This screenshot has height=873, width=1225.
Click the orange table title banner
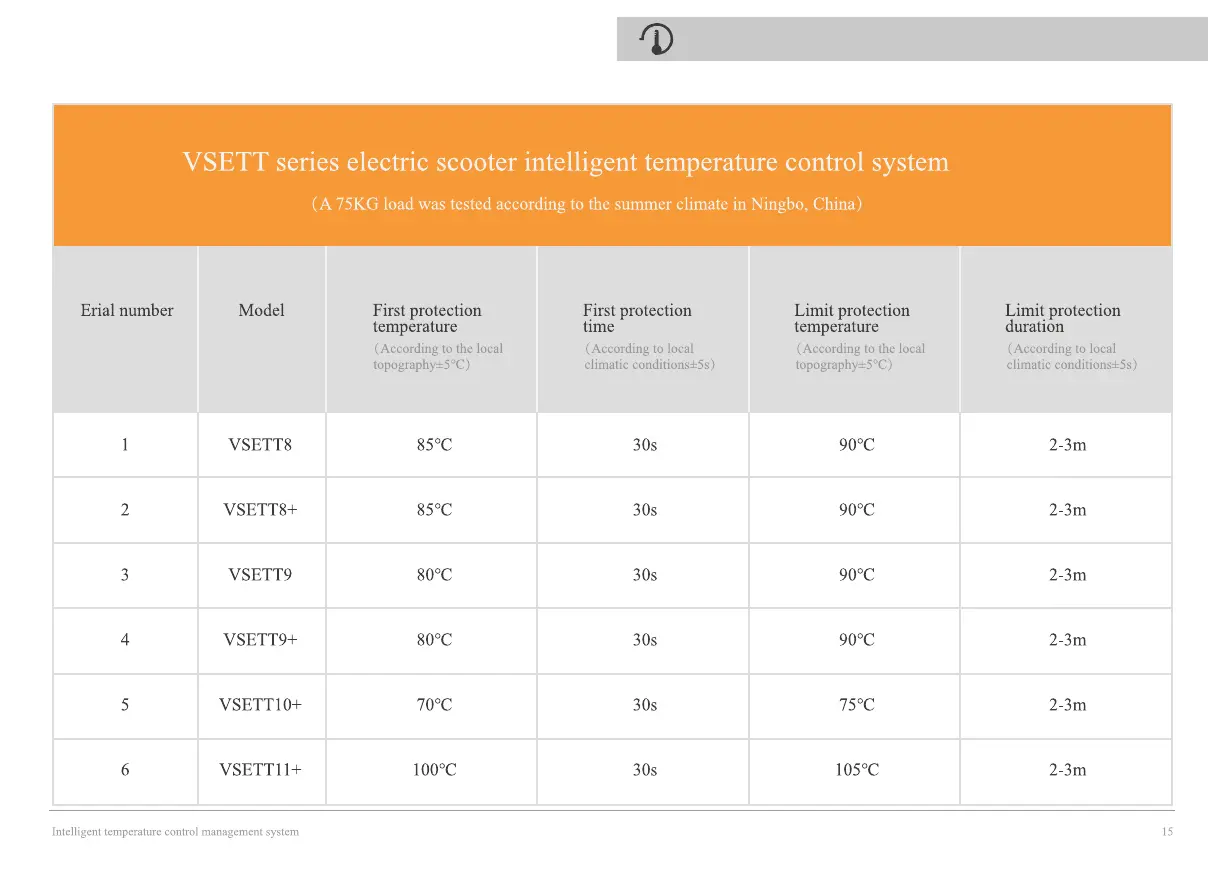click(x=612, y=176)
